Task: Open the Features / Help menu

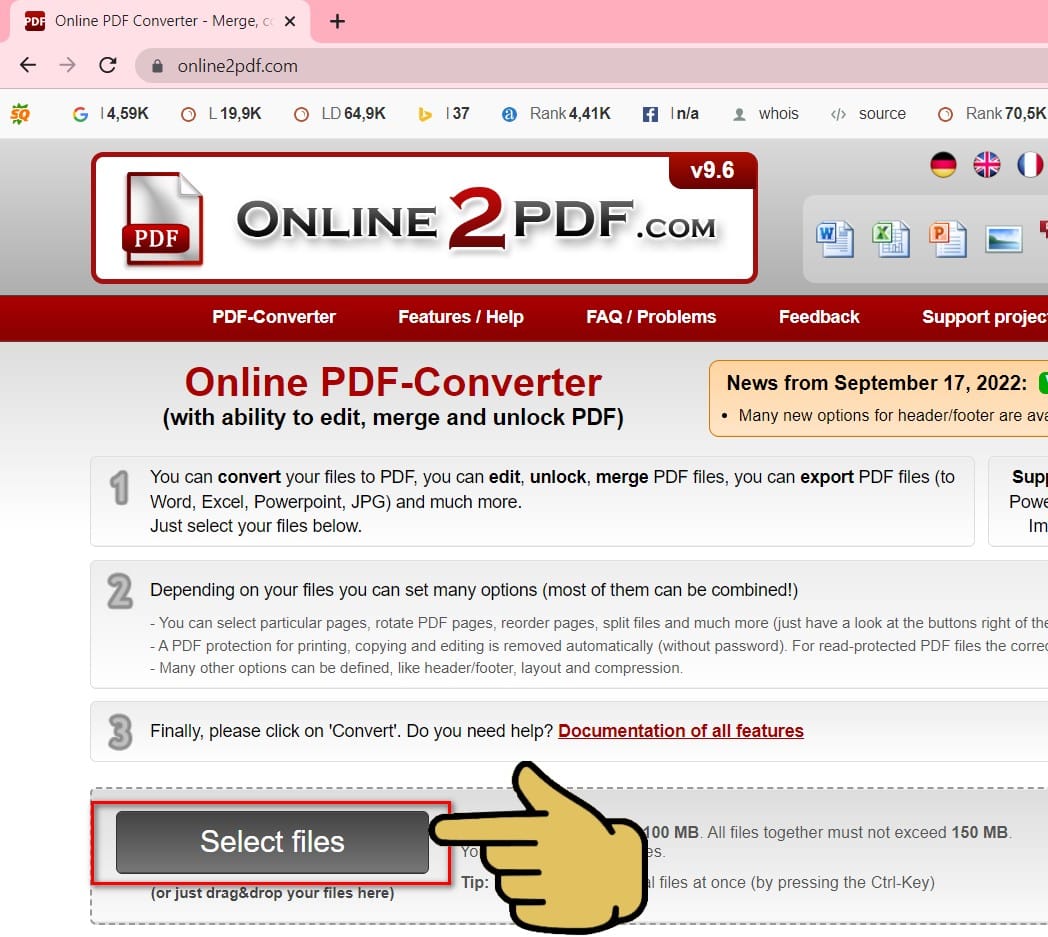Action: [x=461, y=317]
